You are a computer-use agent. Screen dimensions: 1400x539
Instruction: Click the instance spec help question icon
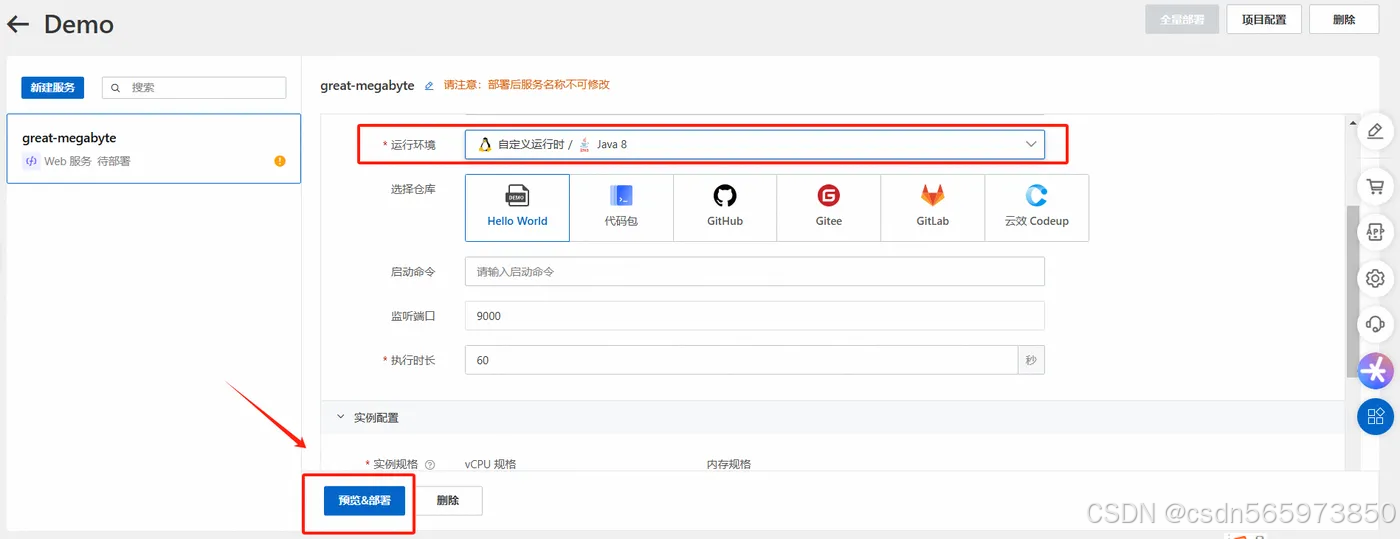click(x=430, y=464)
